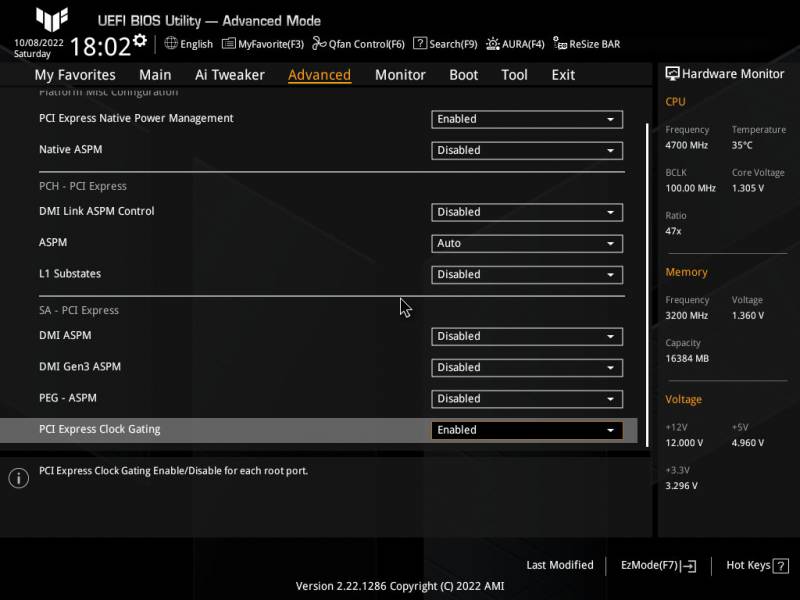Click the 3200 MHz memory frequency value

pos(686,316)
